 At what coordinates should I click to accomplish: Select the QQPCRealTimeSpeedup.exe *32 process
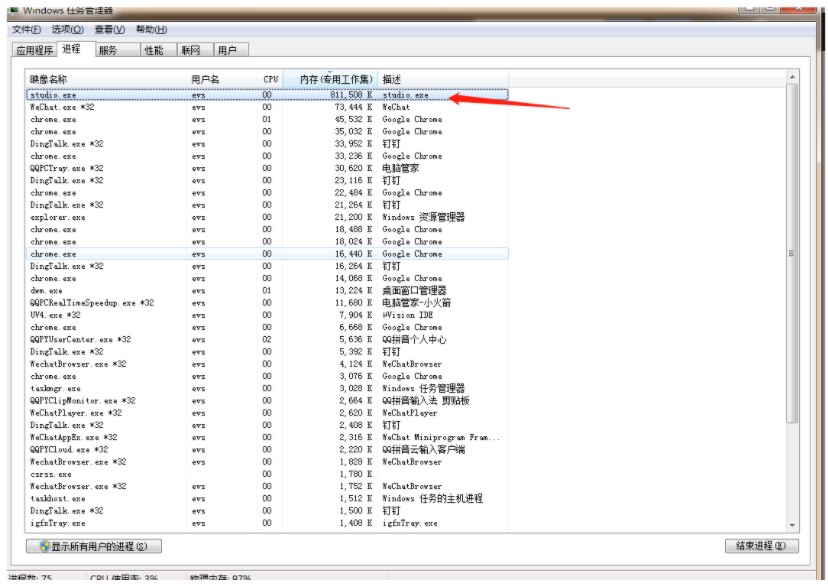[x=267, y=303]
